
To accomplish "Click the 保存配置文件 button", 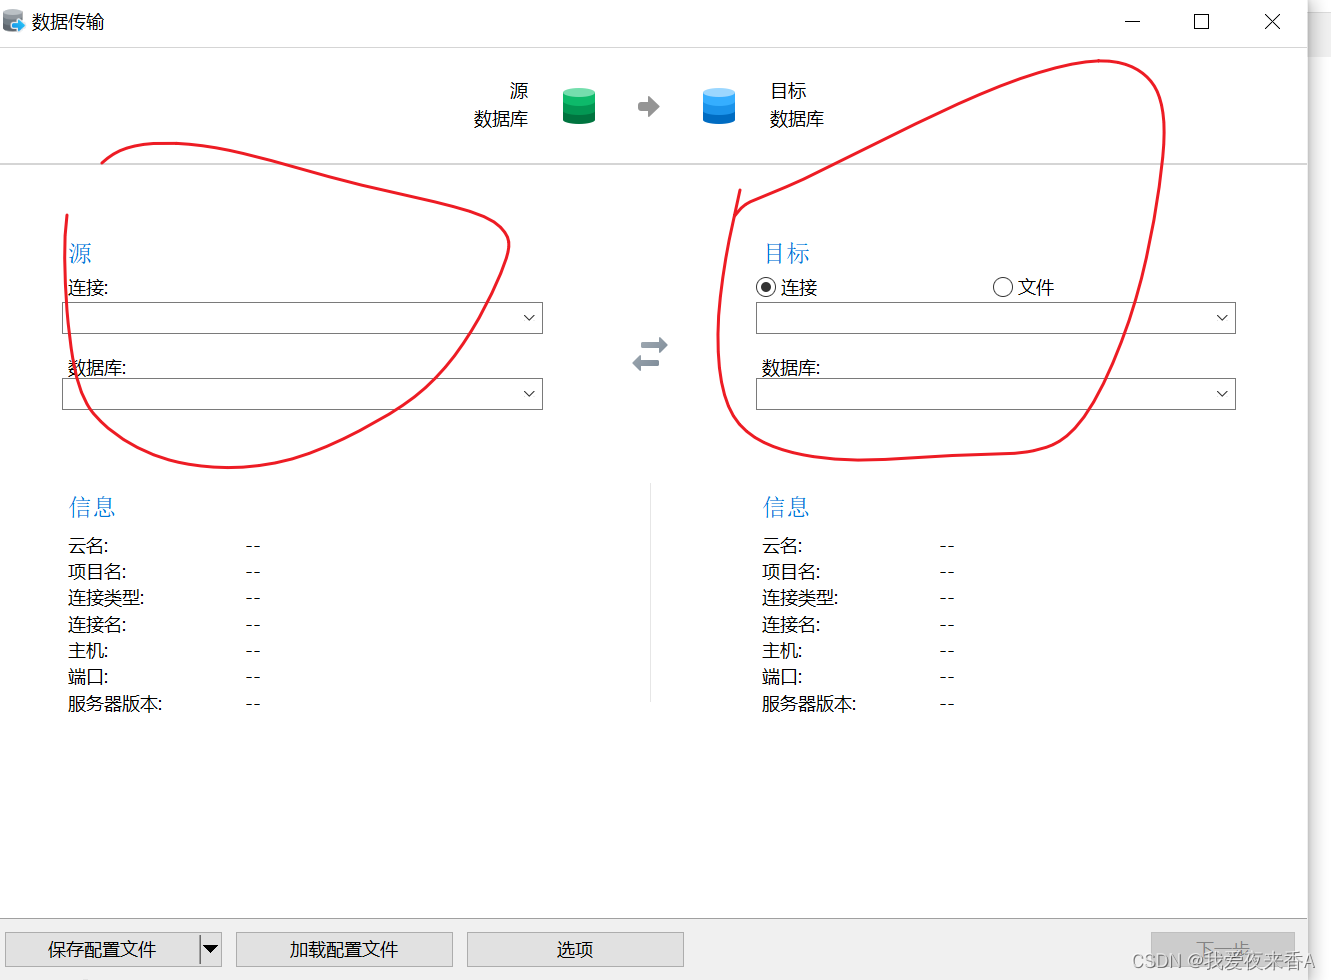I will click(x=102, y=949).
